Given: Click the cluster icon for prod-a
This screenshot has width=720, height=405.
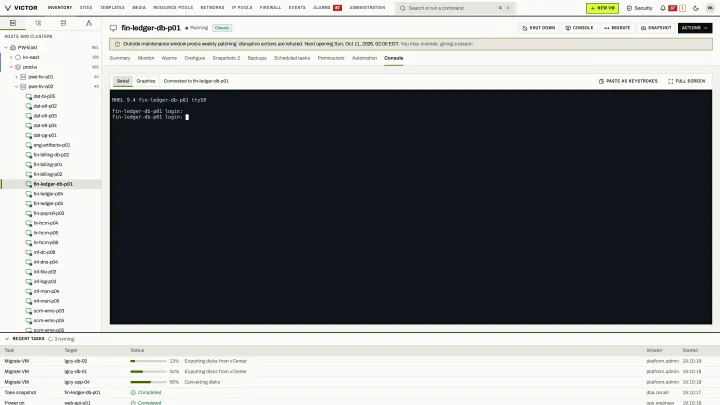Looking at the screenshot, I should 18,67.
